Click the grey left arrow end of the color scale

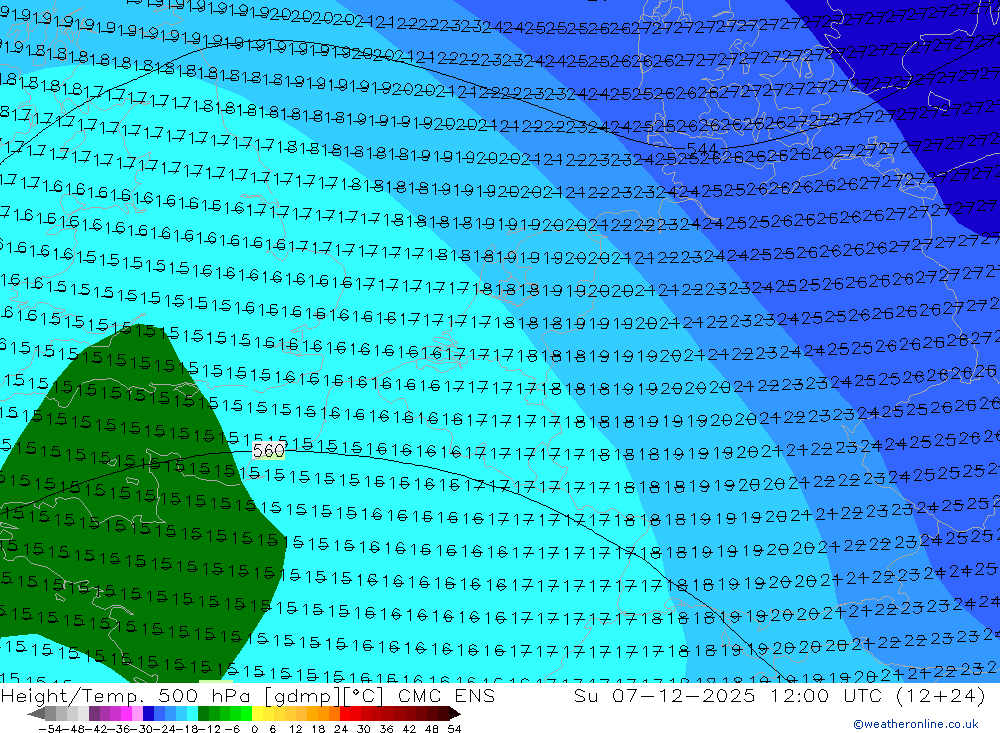[x=36, y=714]
